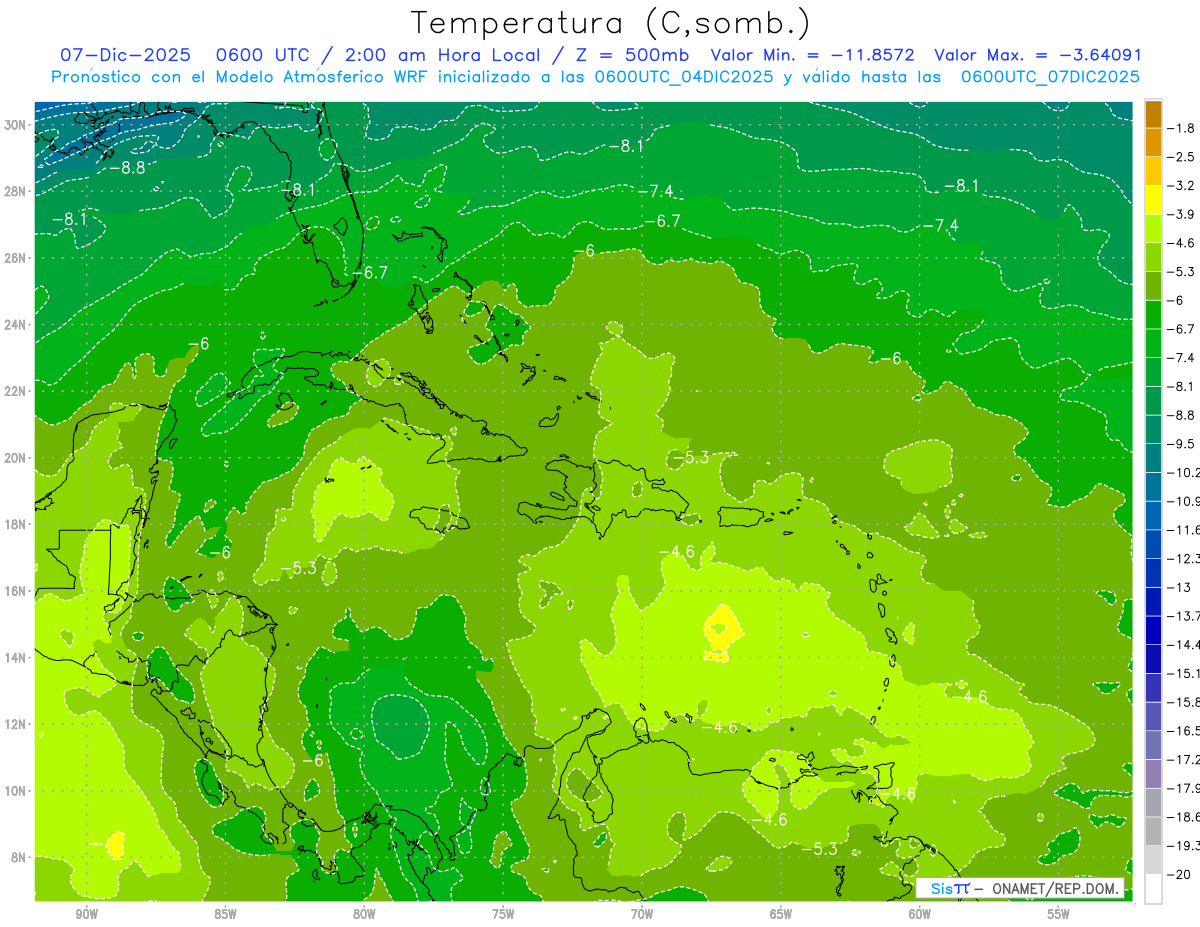Click the colorbar label "-9.5"
Screen dimensions: 1200x927
[1183, 443]
